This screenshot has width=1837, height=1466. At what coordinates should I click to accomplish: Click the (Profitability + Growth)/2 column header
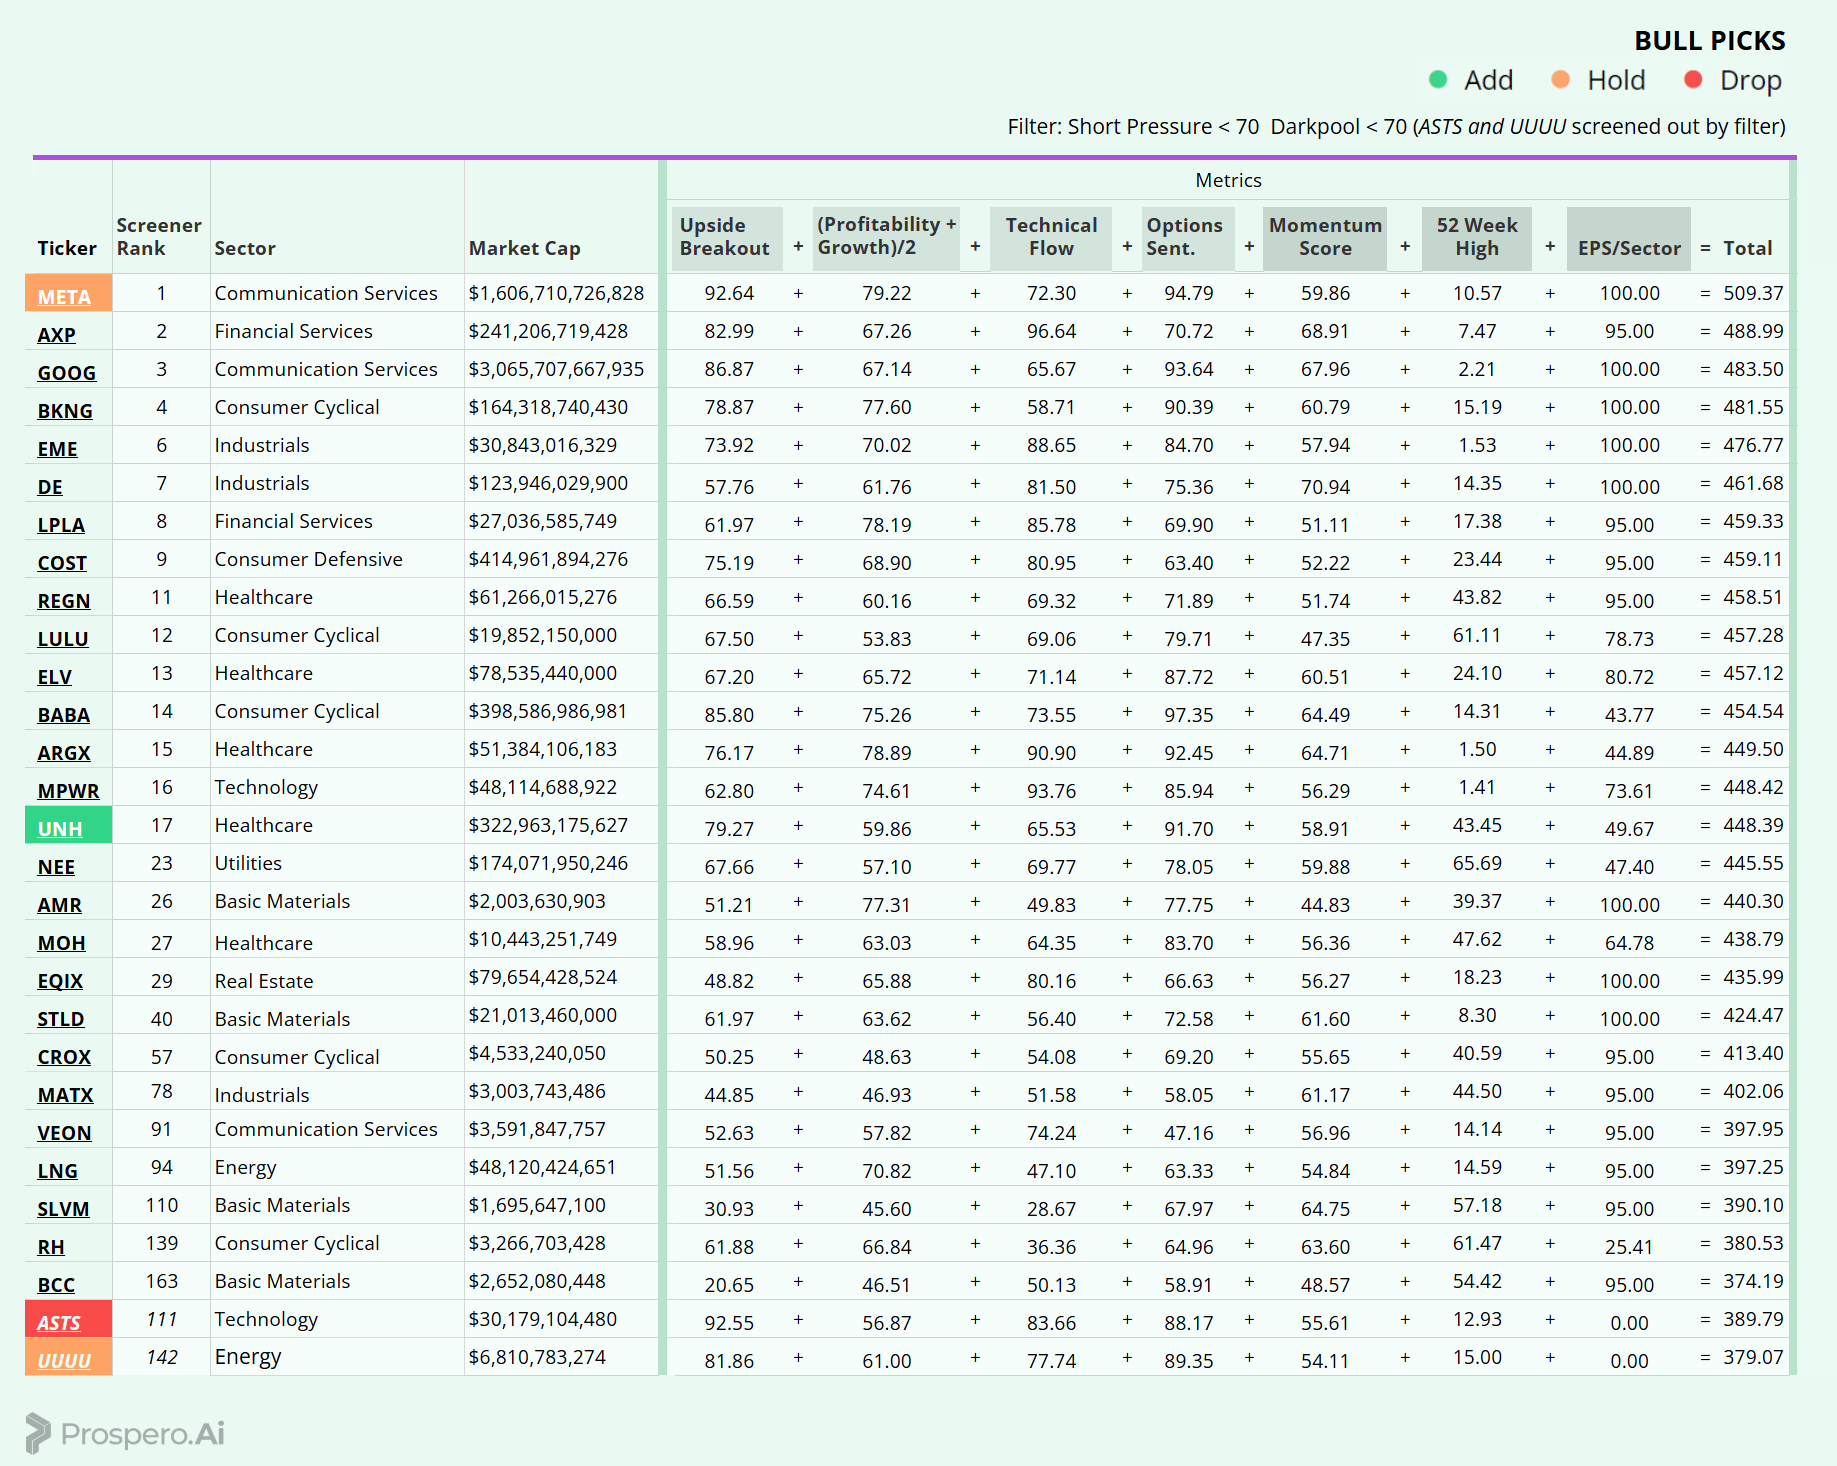pyautogui.click(x=886, y=236)
